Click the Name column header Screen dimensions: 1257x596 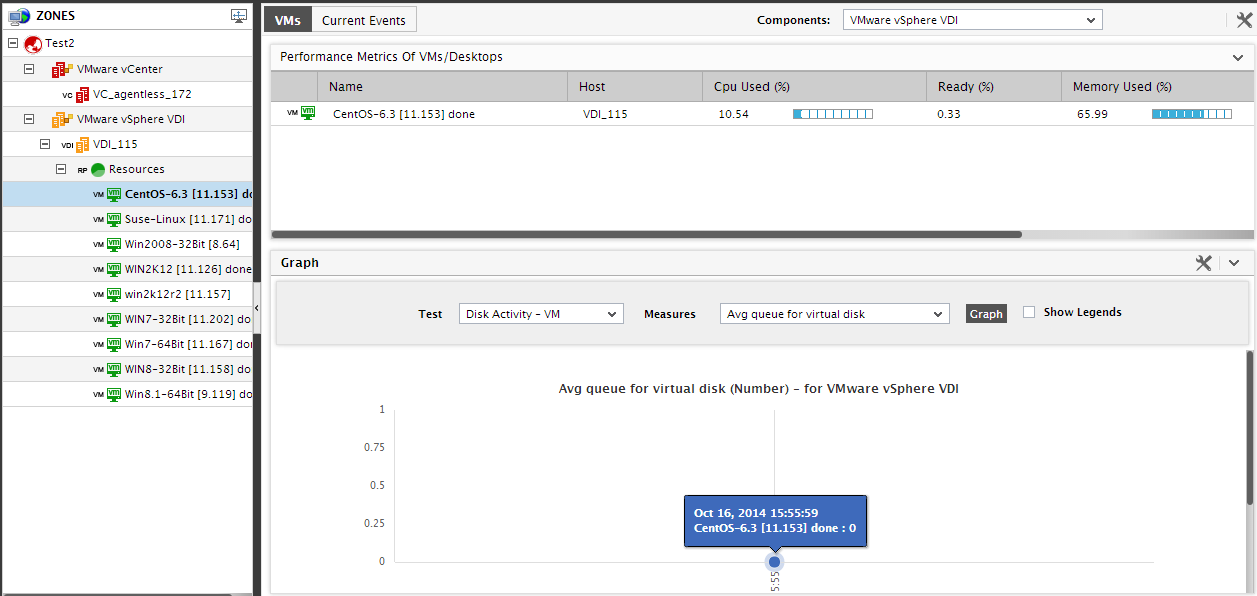pyautogui.click(x=442, y=87)
